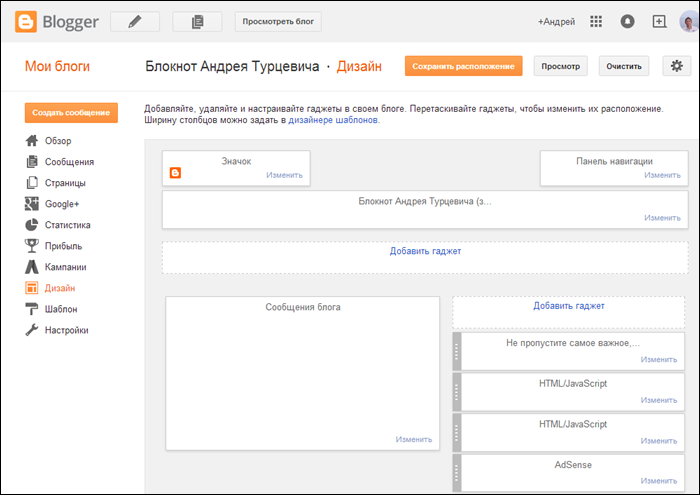Click Изменить in Панель навигации gadget

click(x=662, y=175)
